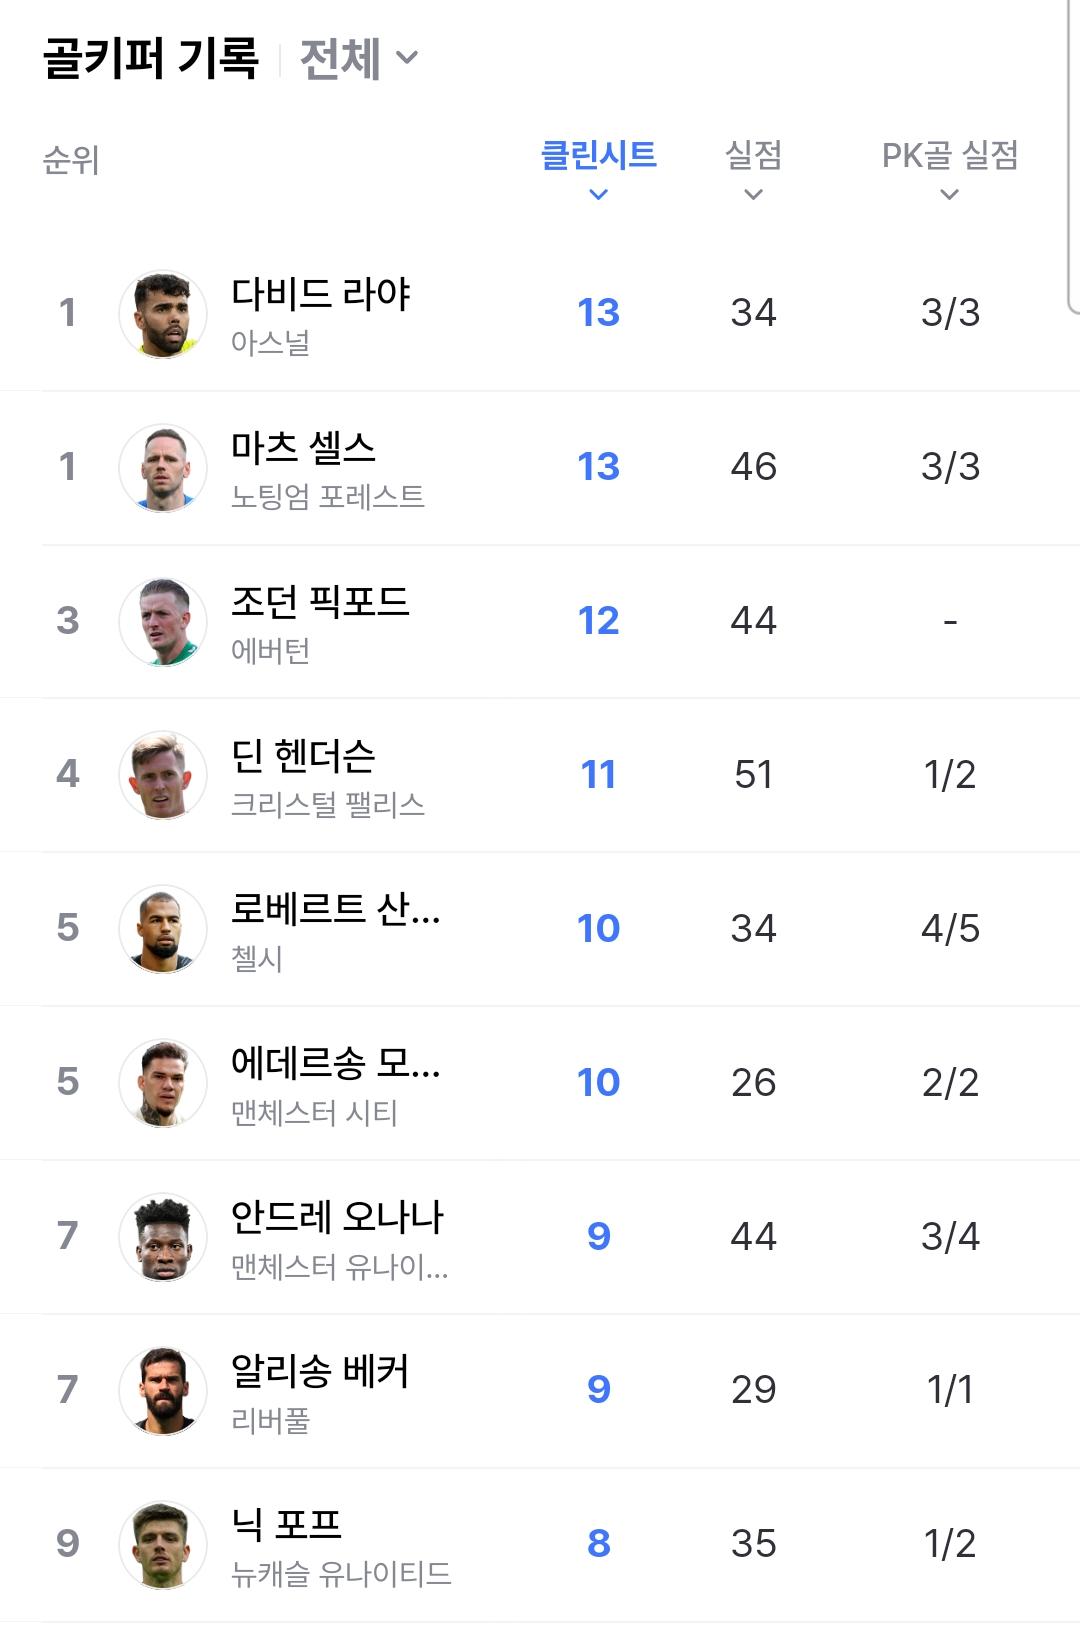1080x1638 pixels.
Task: Sort by 실점 column
Action: (x=753, y=168)
